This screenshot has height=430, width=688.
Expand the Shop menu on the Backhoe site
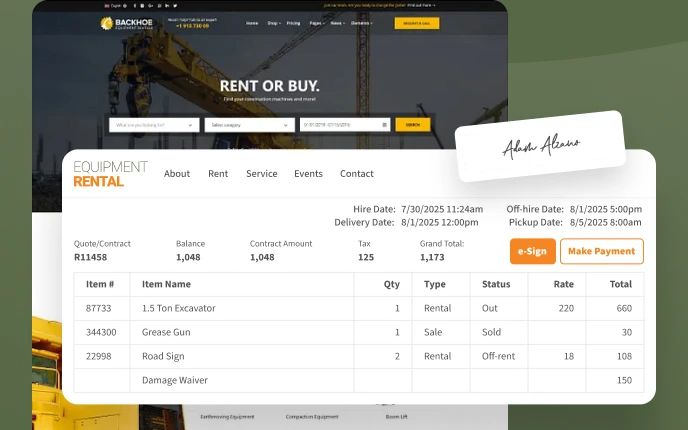point(274,23)
